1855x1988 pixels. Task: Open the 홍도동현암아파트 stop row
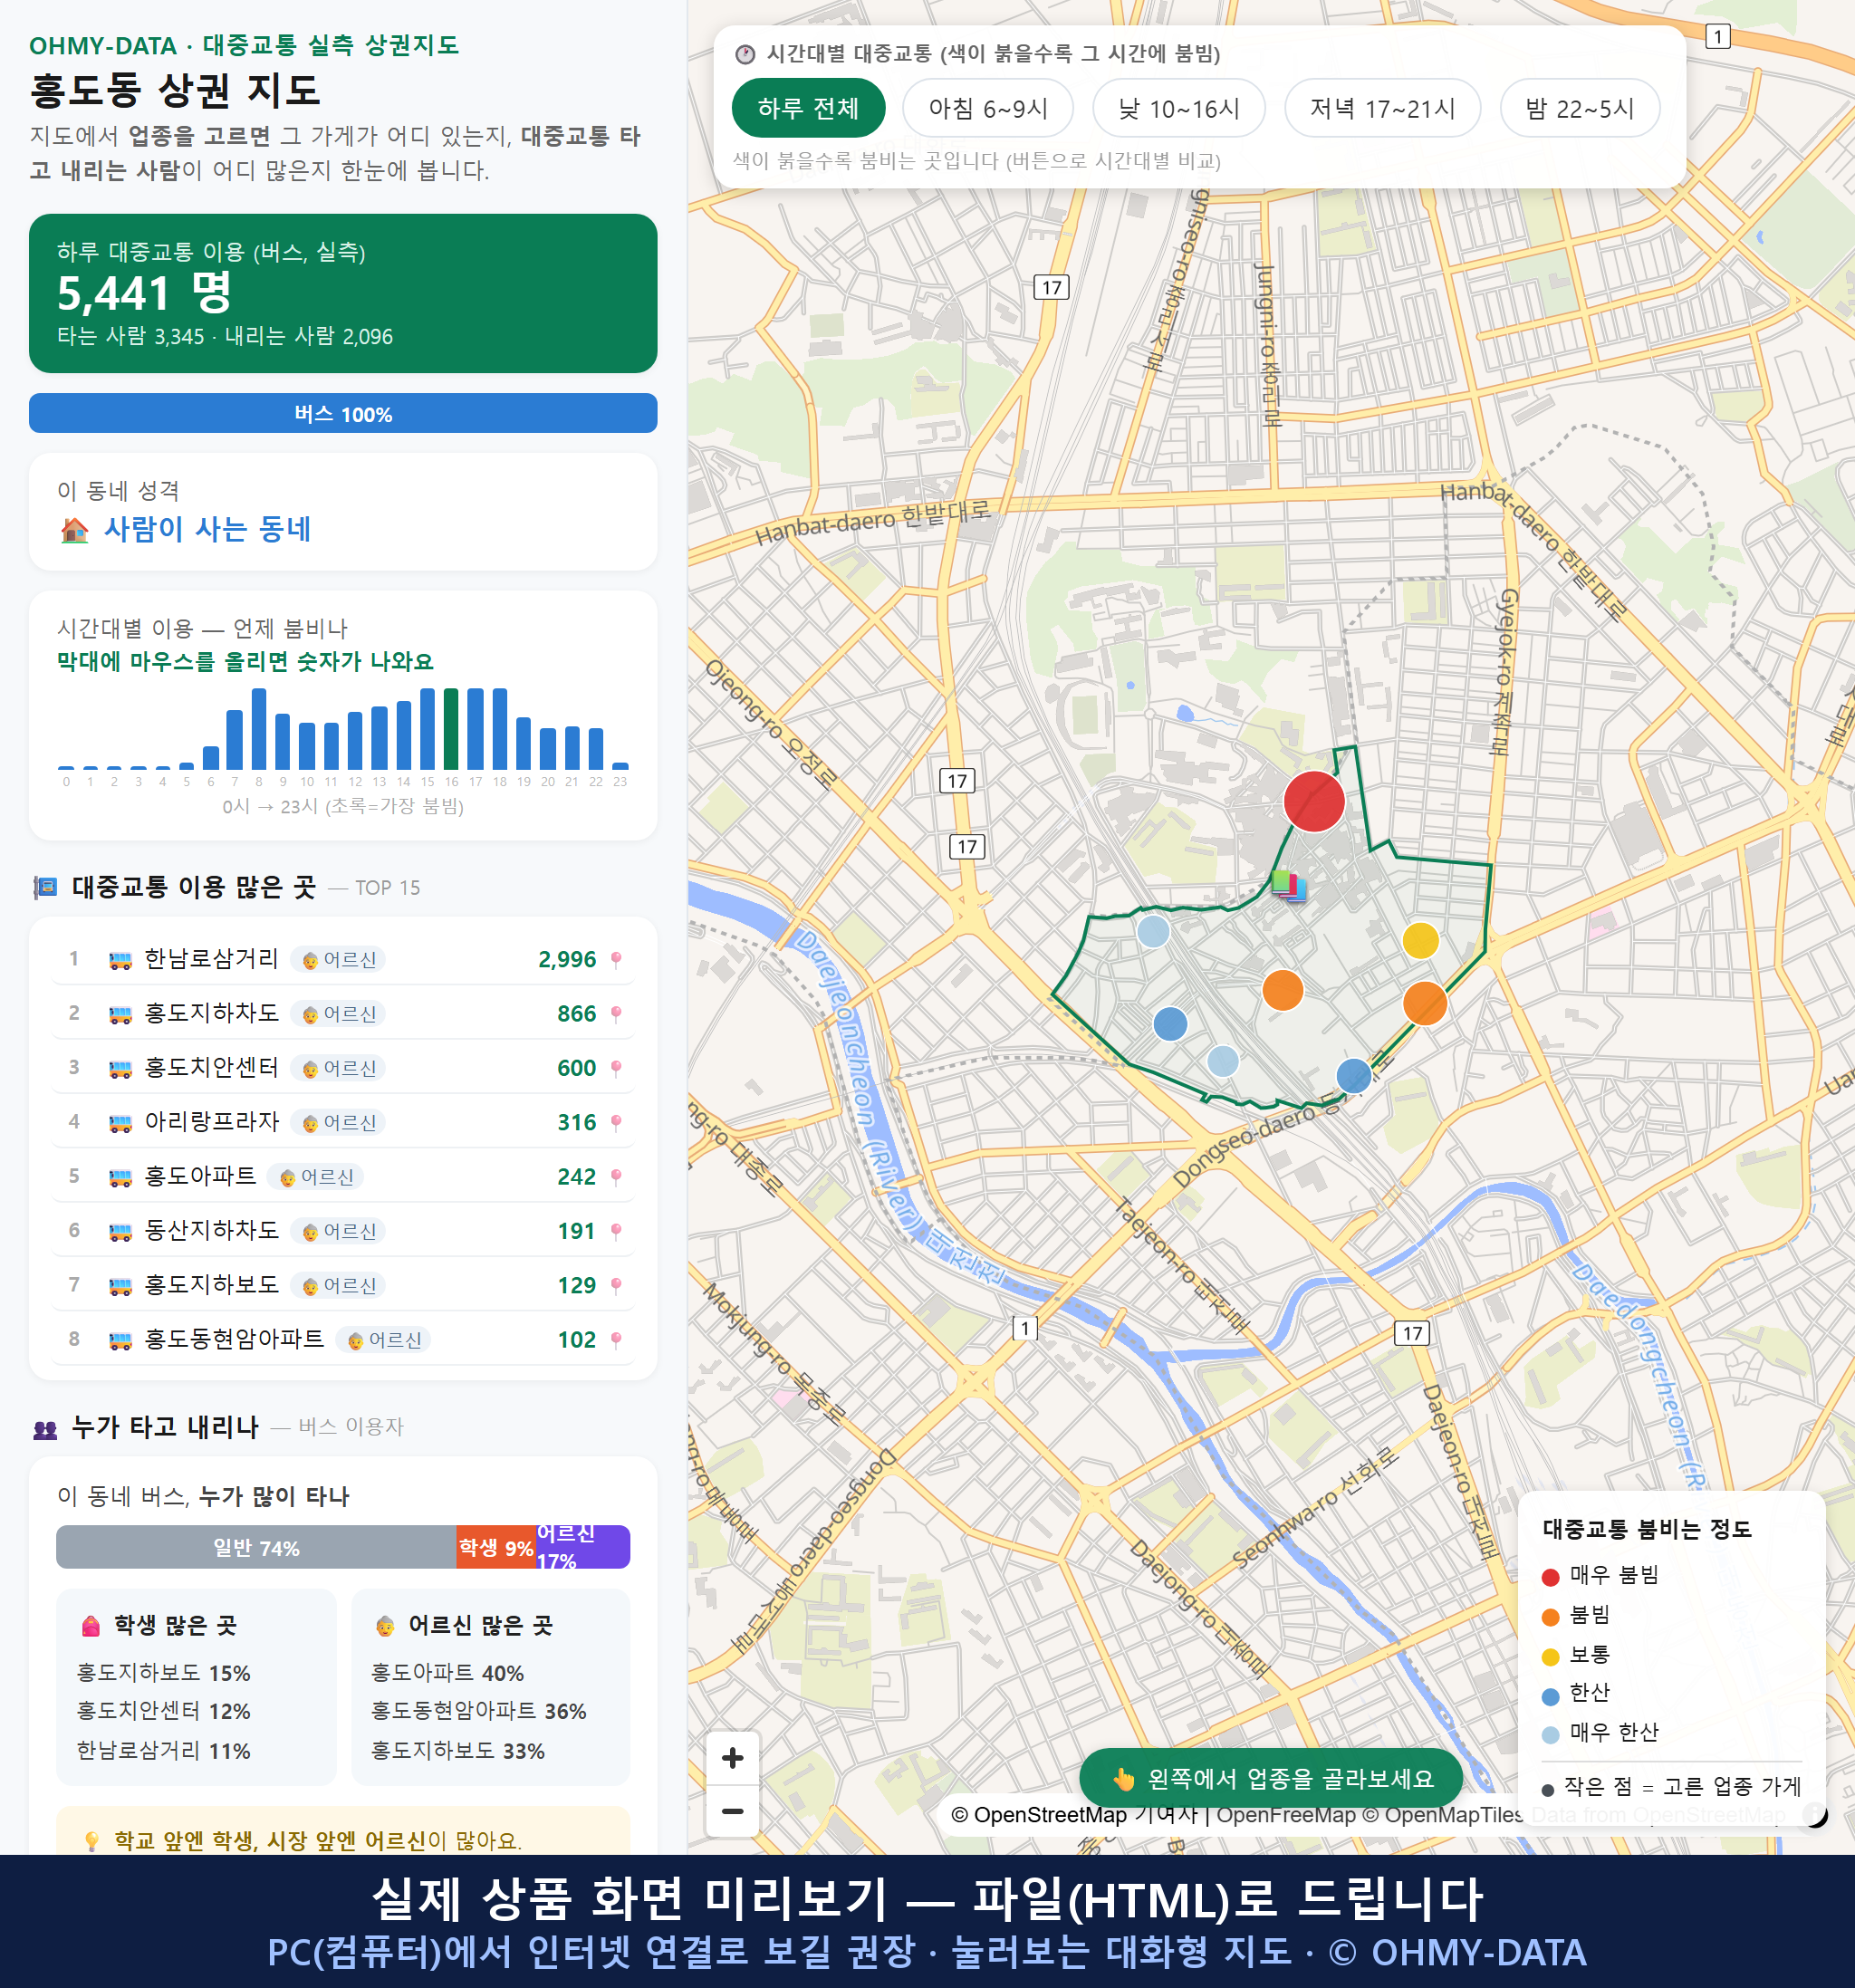tap(343, 1339)
